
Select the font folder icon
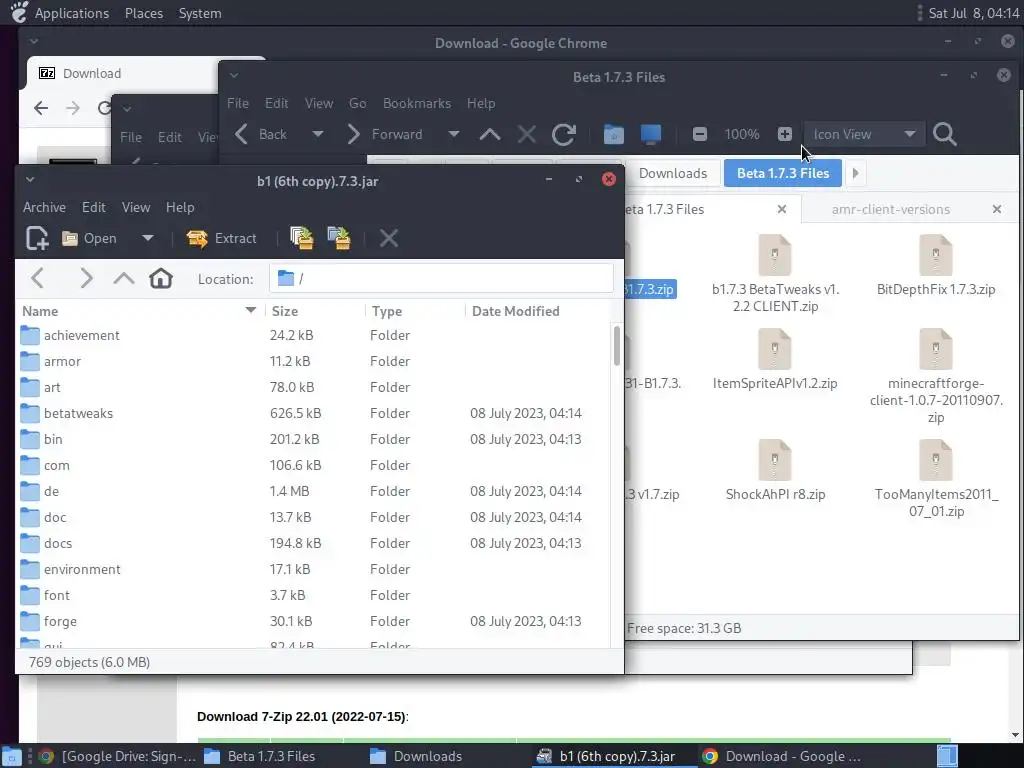[30, 596]
